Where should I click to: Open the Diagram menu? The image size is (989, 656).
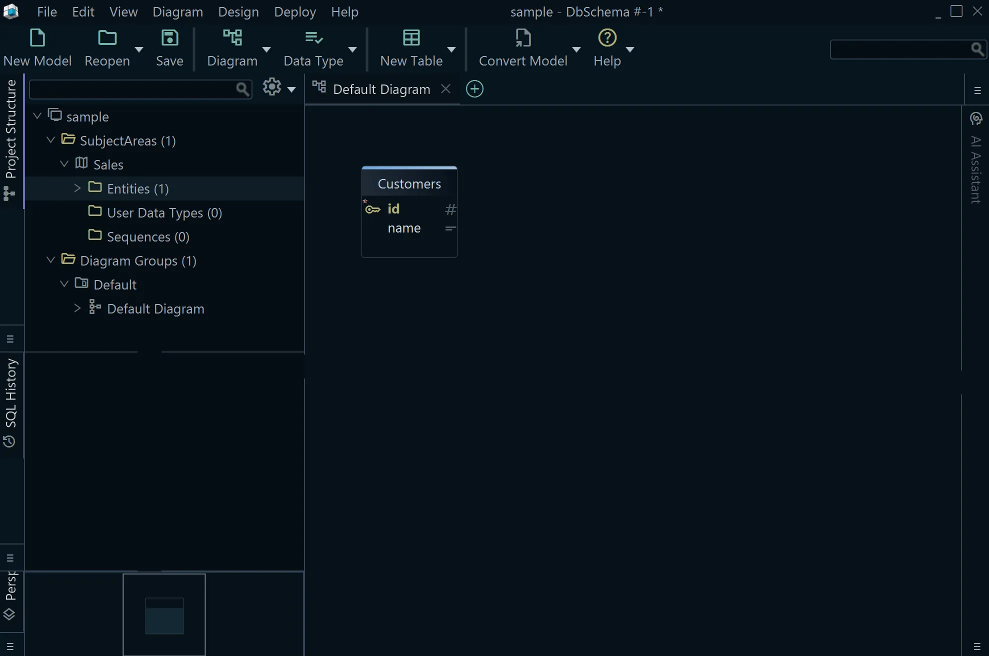177,12
